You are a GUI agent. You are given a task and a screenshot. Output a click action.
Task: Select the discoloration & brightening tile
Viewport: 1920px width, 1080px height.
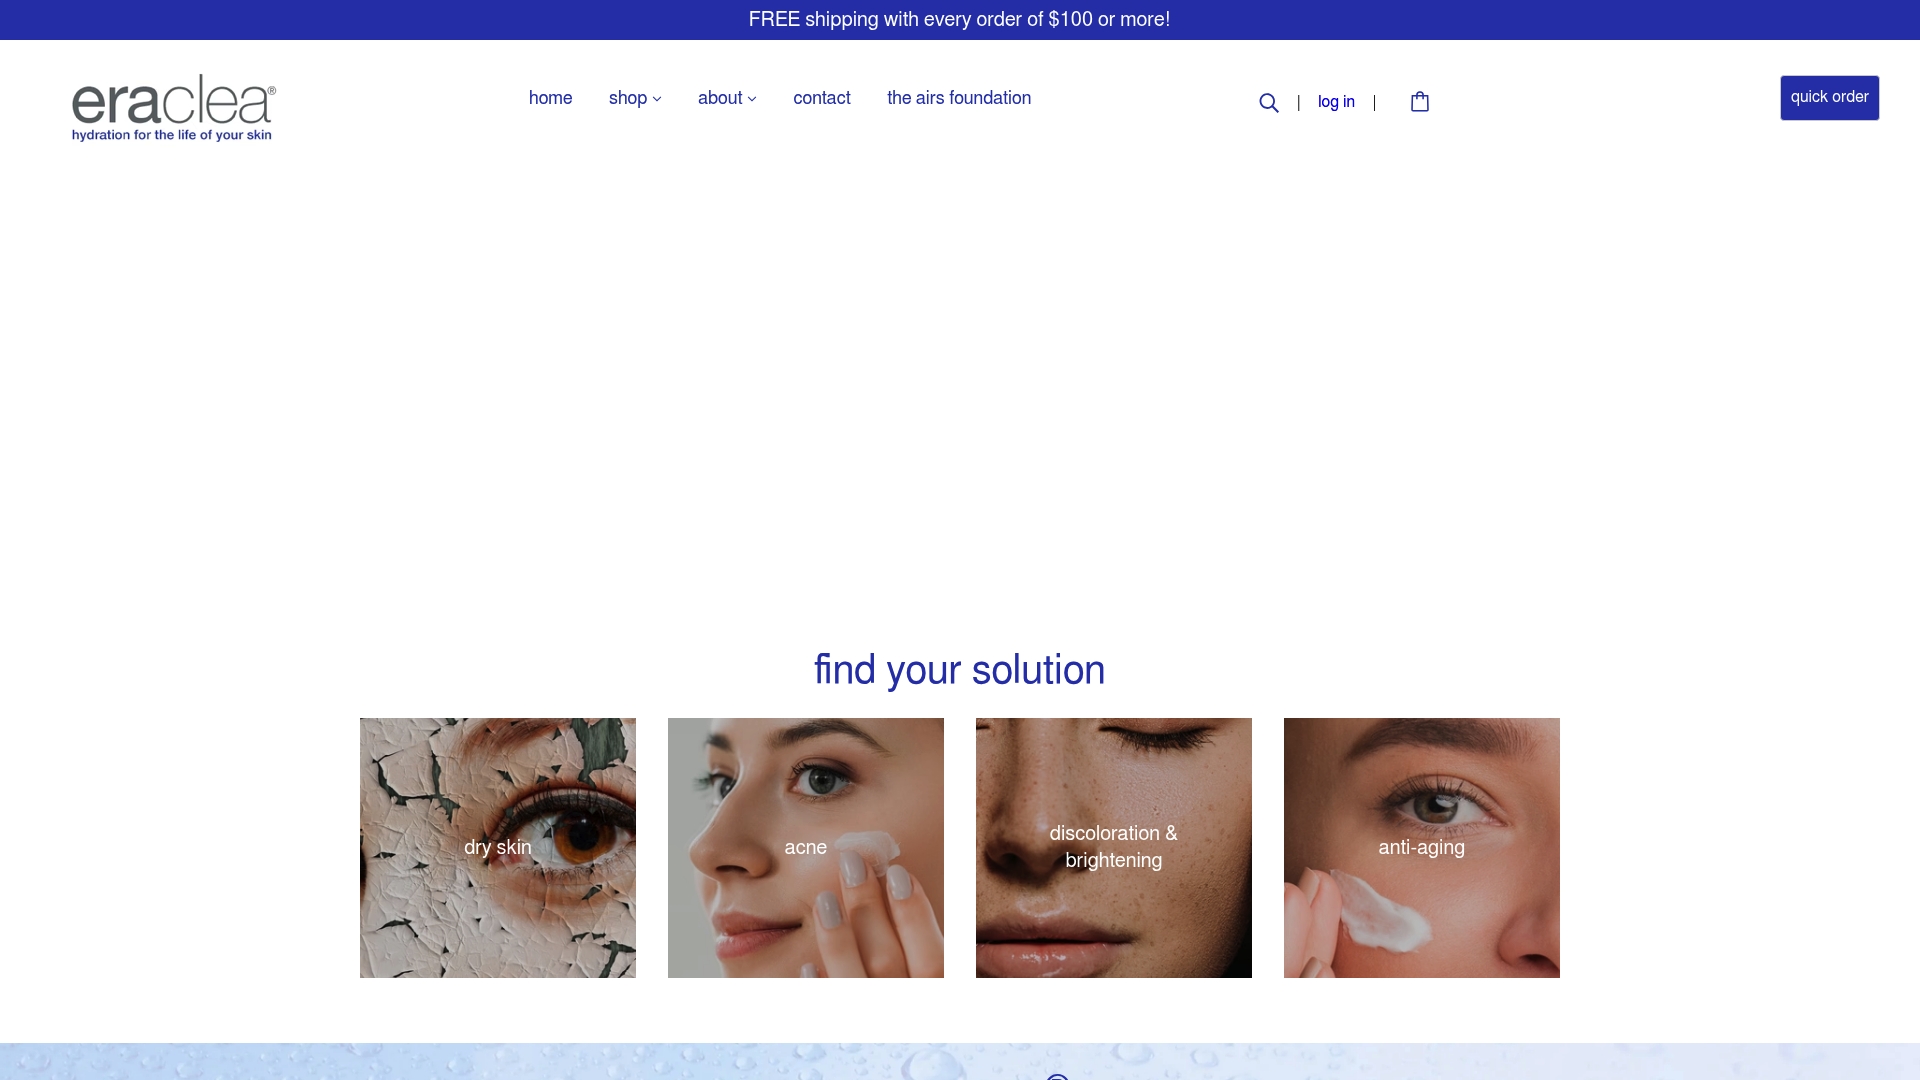coord(1114,848)
